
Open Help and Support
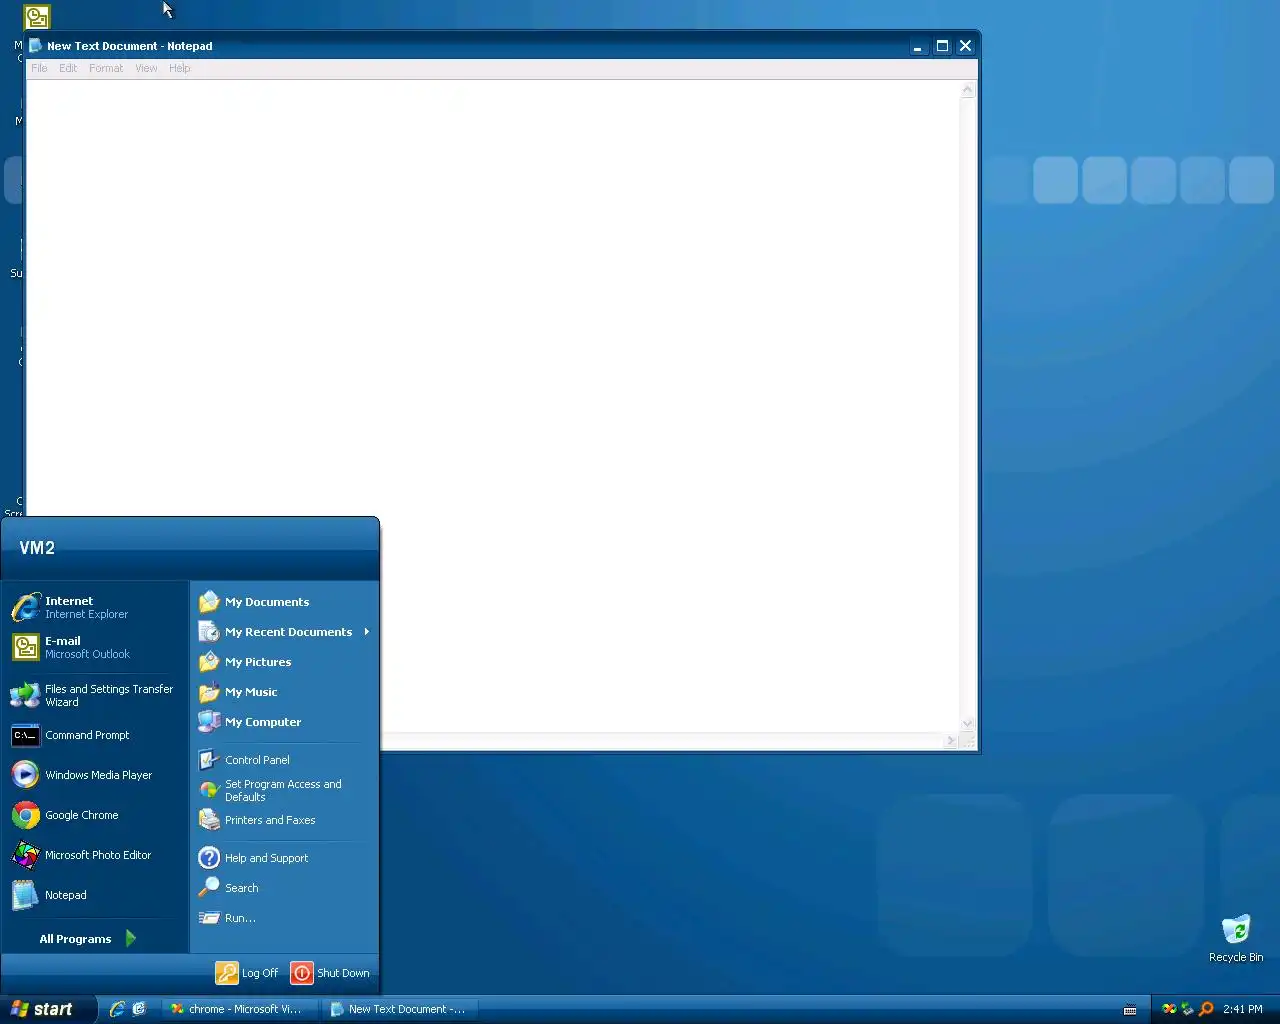pyautogui.click(x=285, y=858)
